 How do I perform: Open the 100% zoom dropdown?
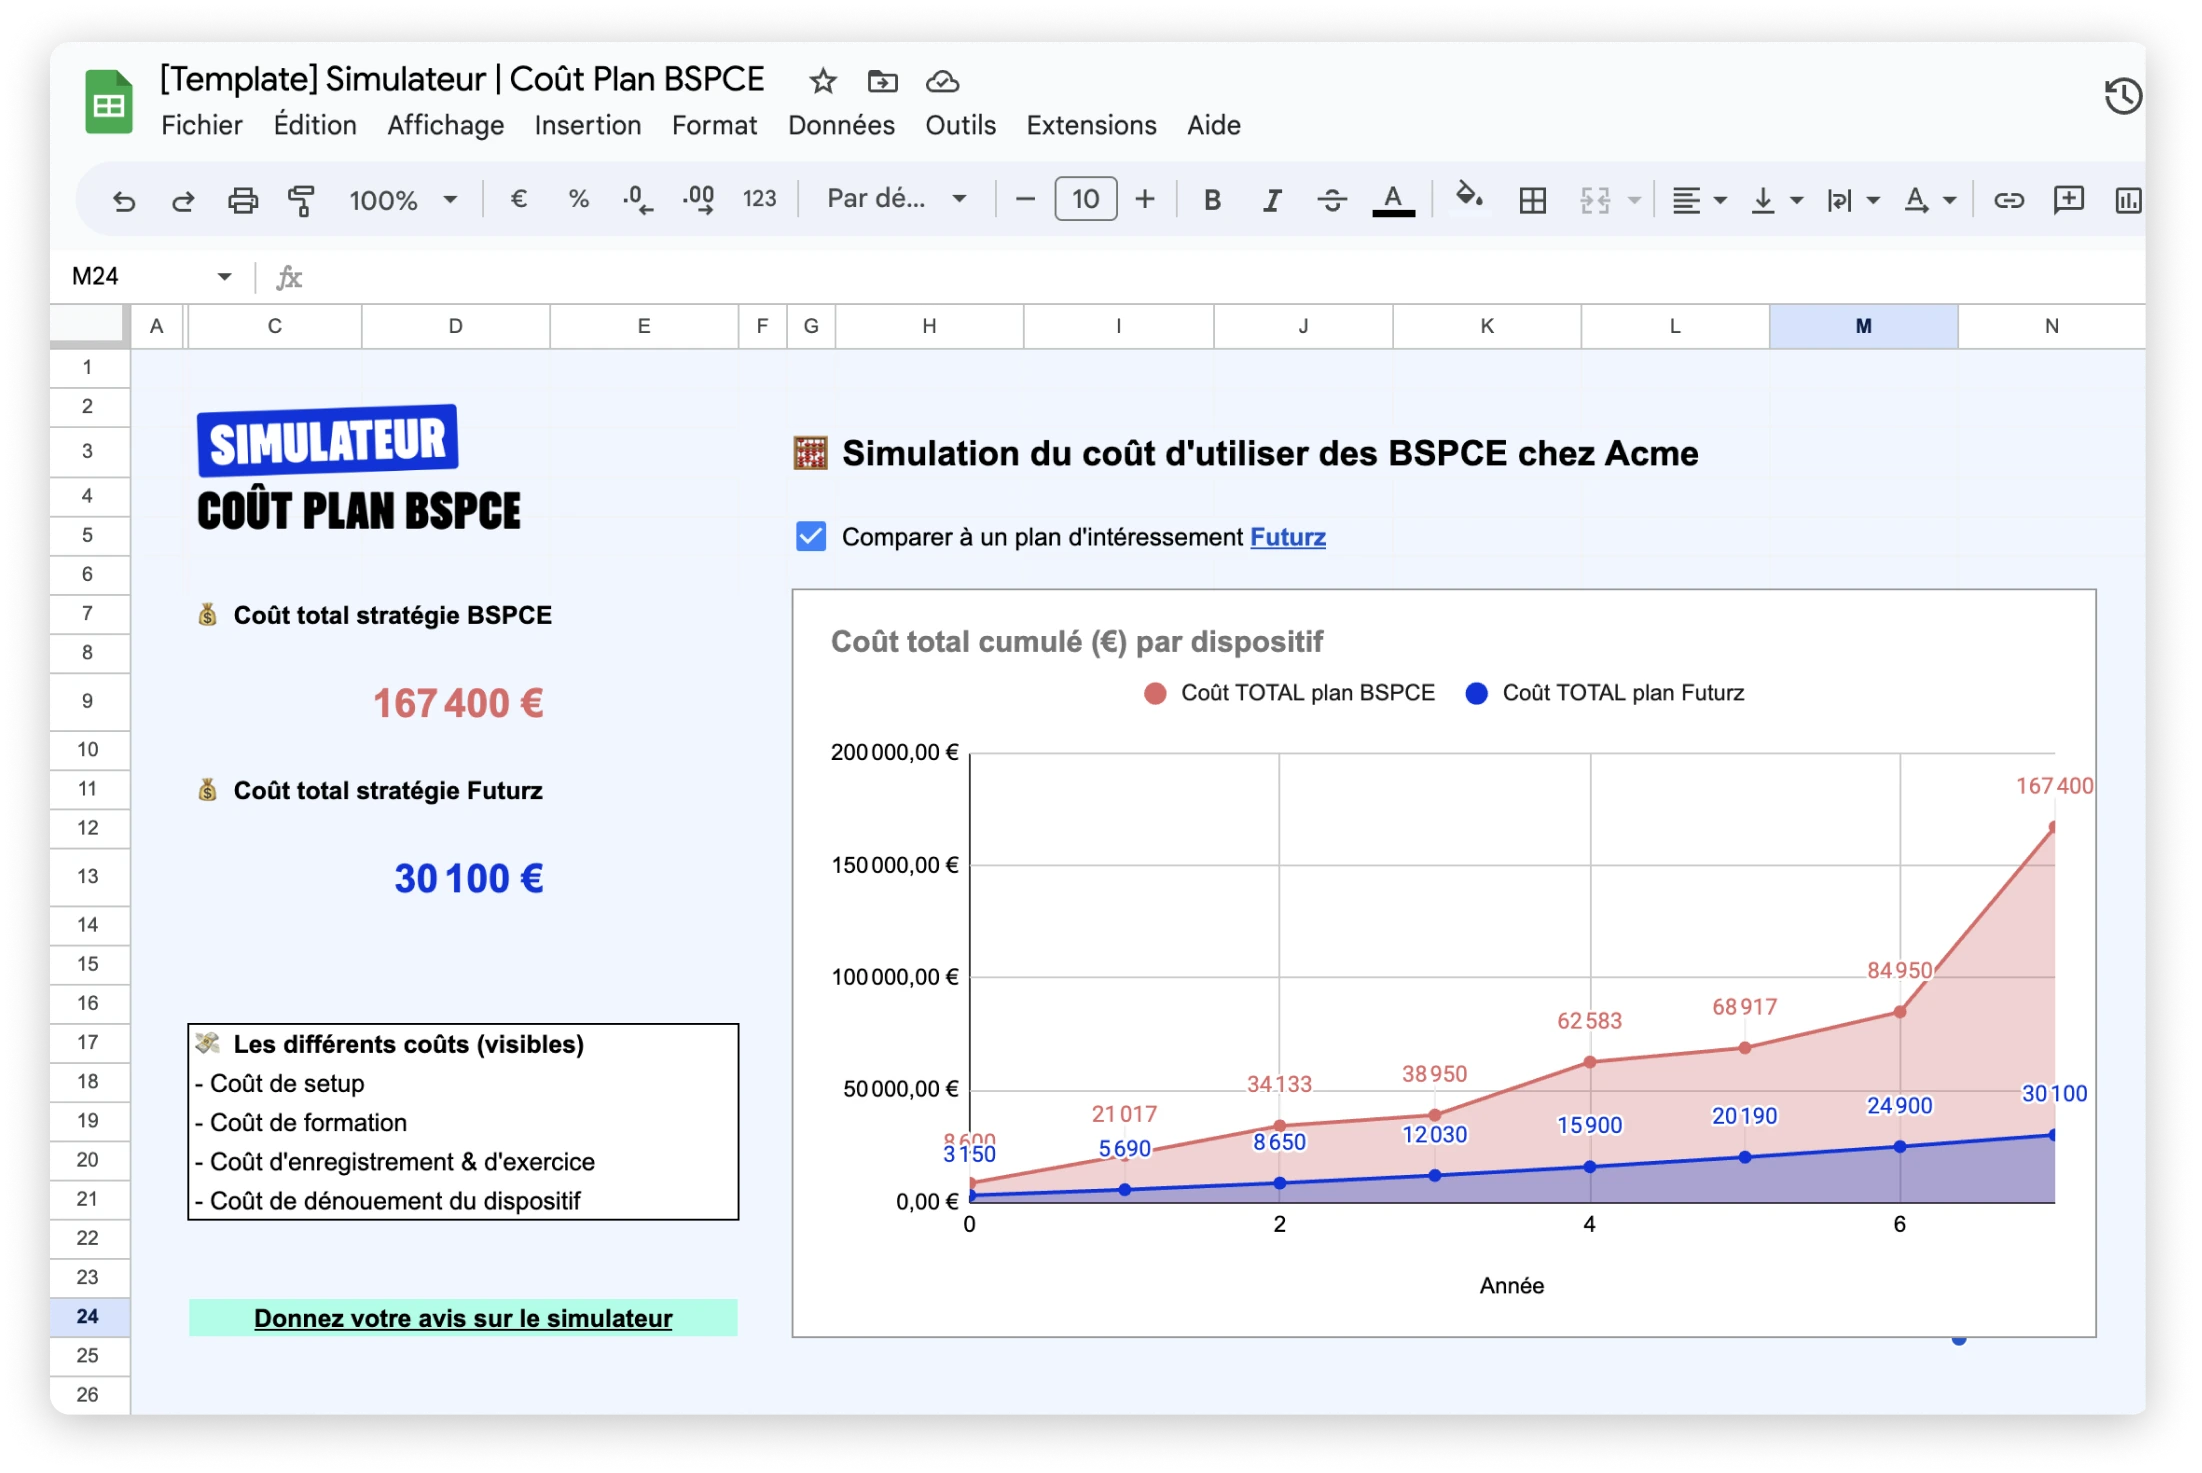click(x=402, y=200)
